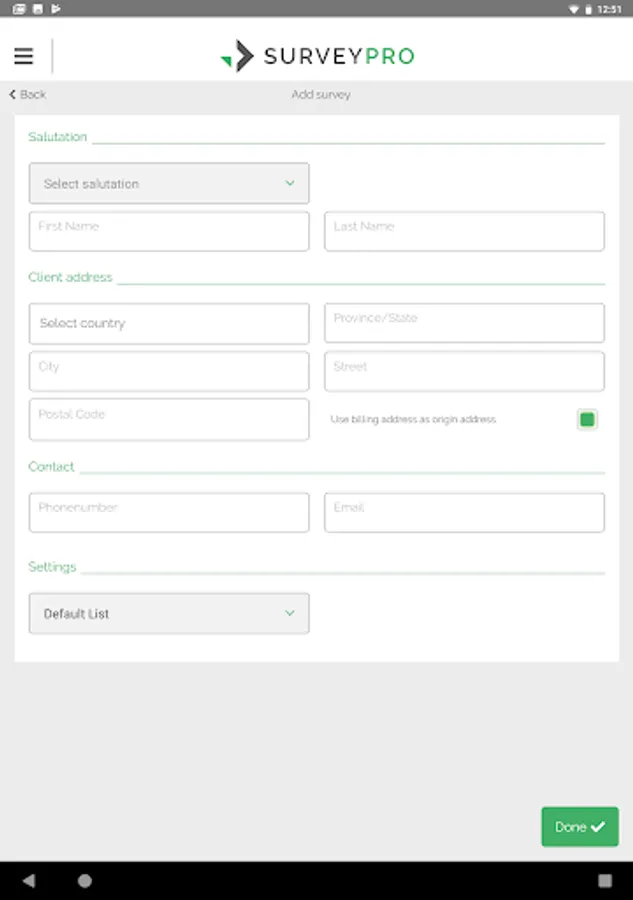
Task: Open Select salutation dropdown
Action: [169, 184]
